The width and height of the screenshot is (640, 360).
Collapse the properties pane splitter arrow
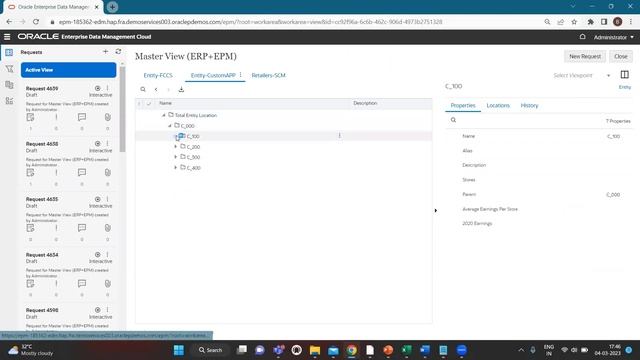tap(436, 211)
